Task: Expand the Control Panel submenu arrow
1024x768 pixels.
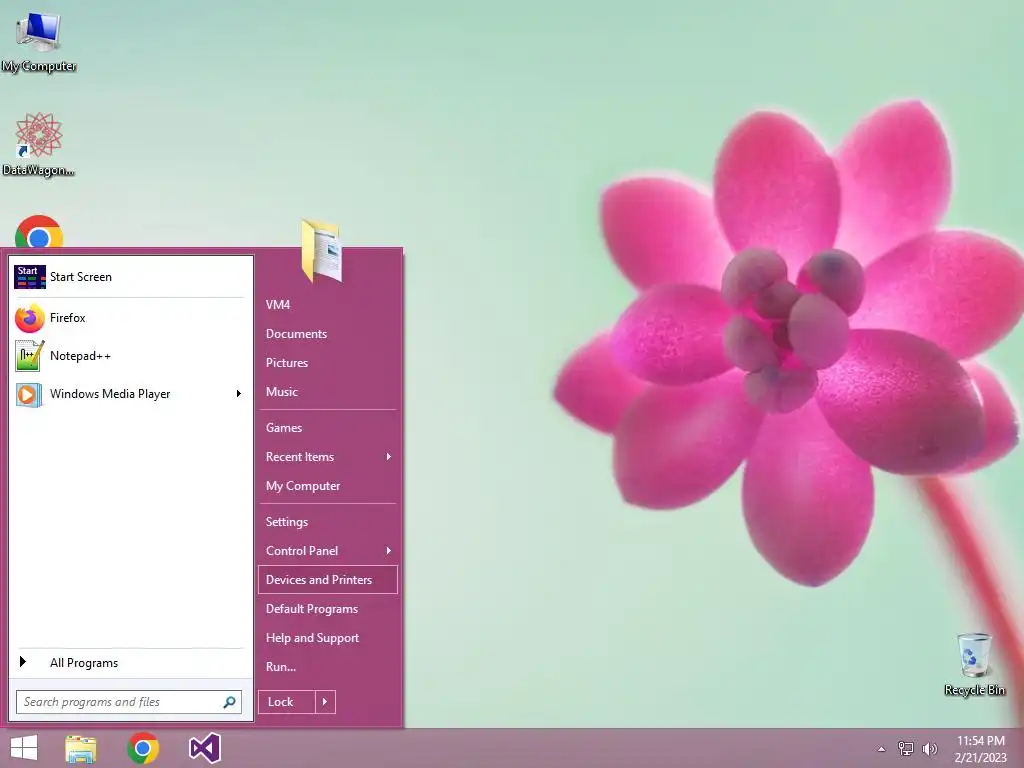Action: point(389,551)
